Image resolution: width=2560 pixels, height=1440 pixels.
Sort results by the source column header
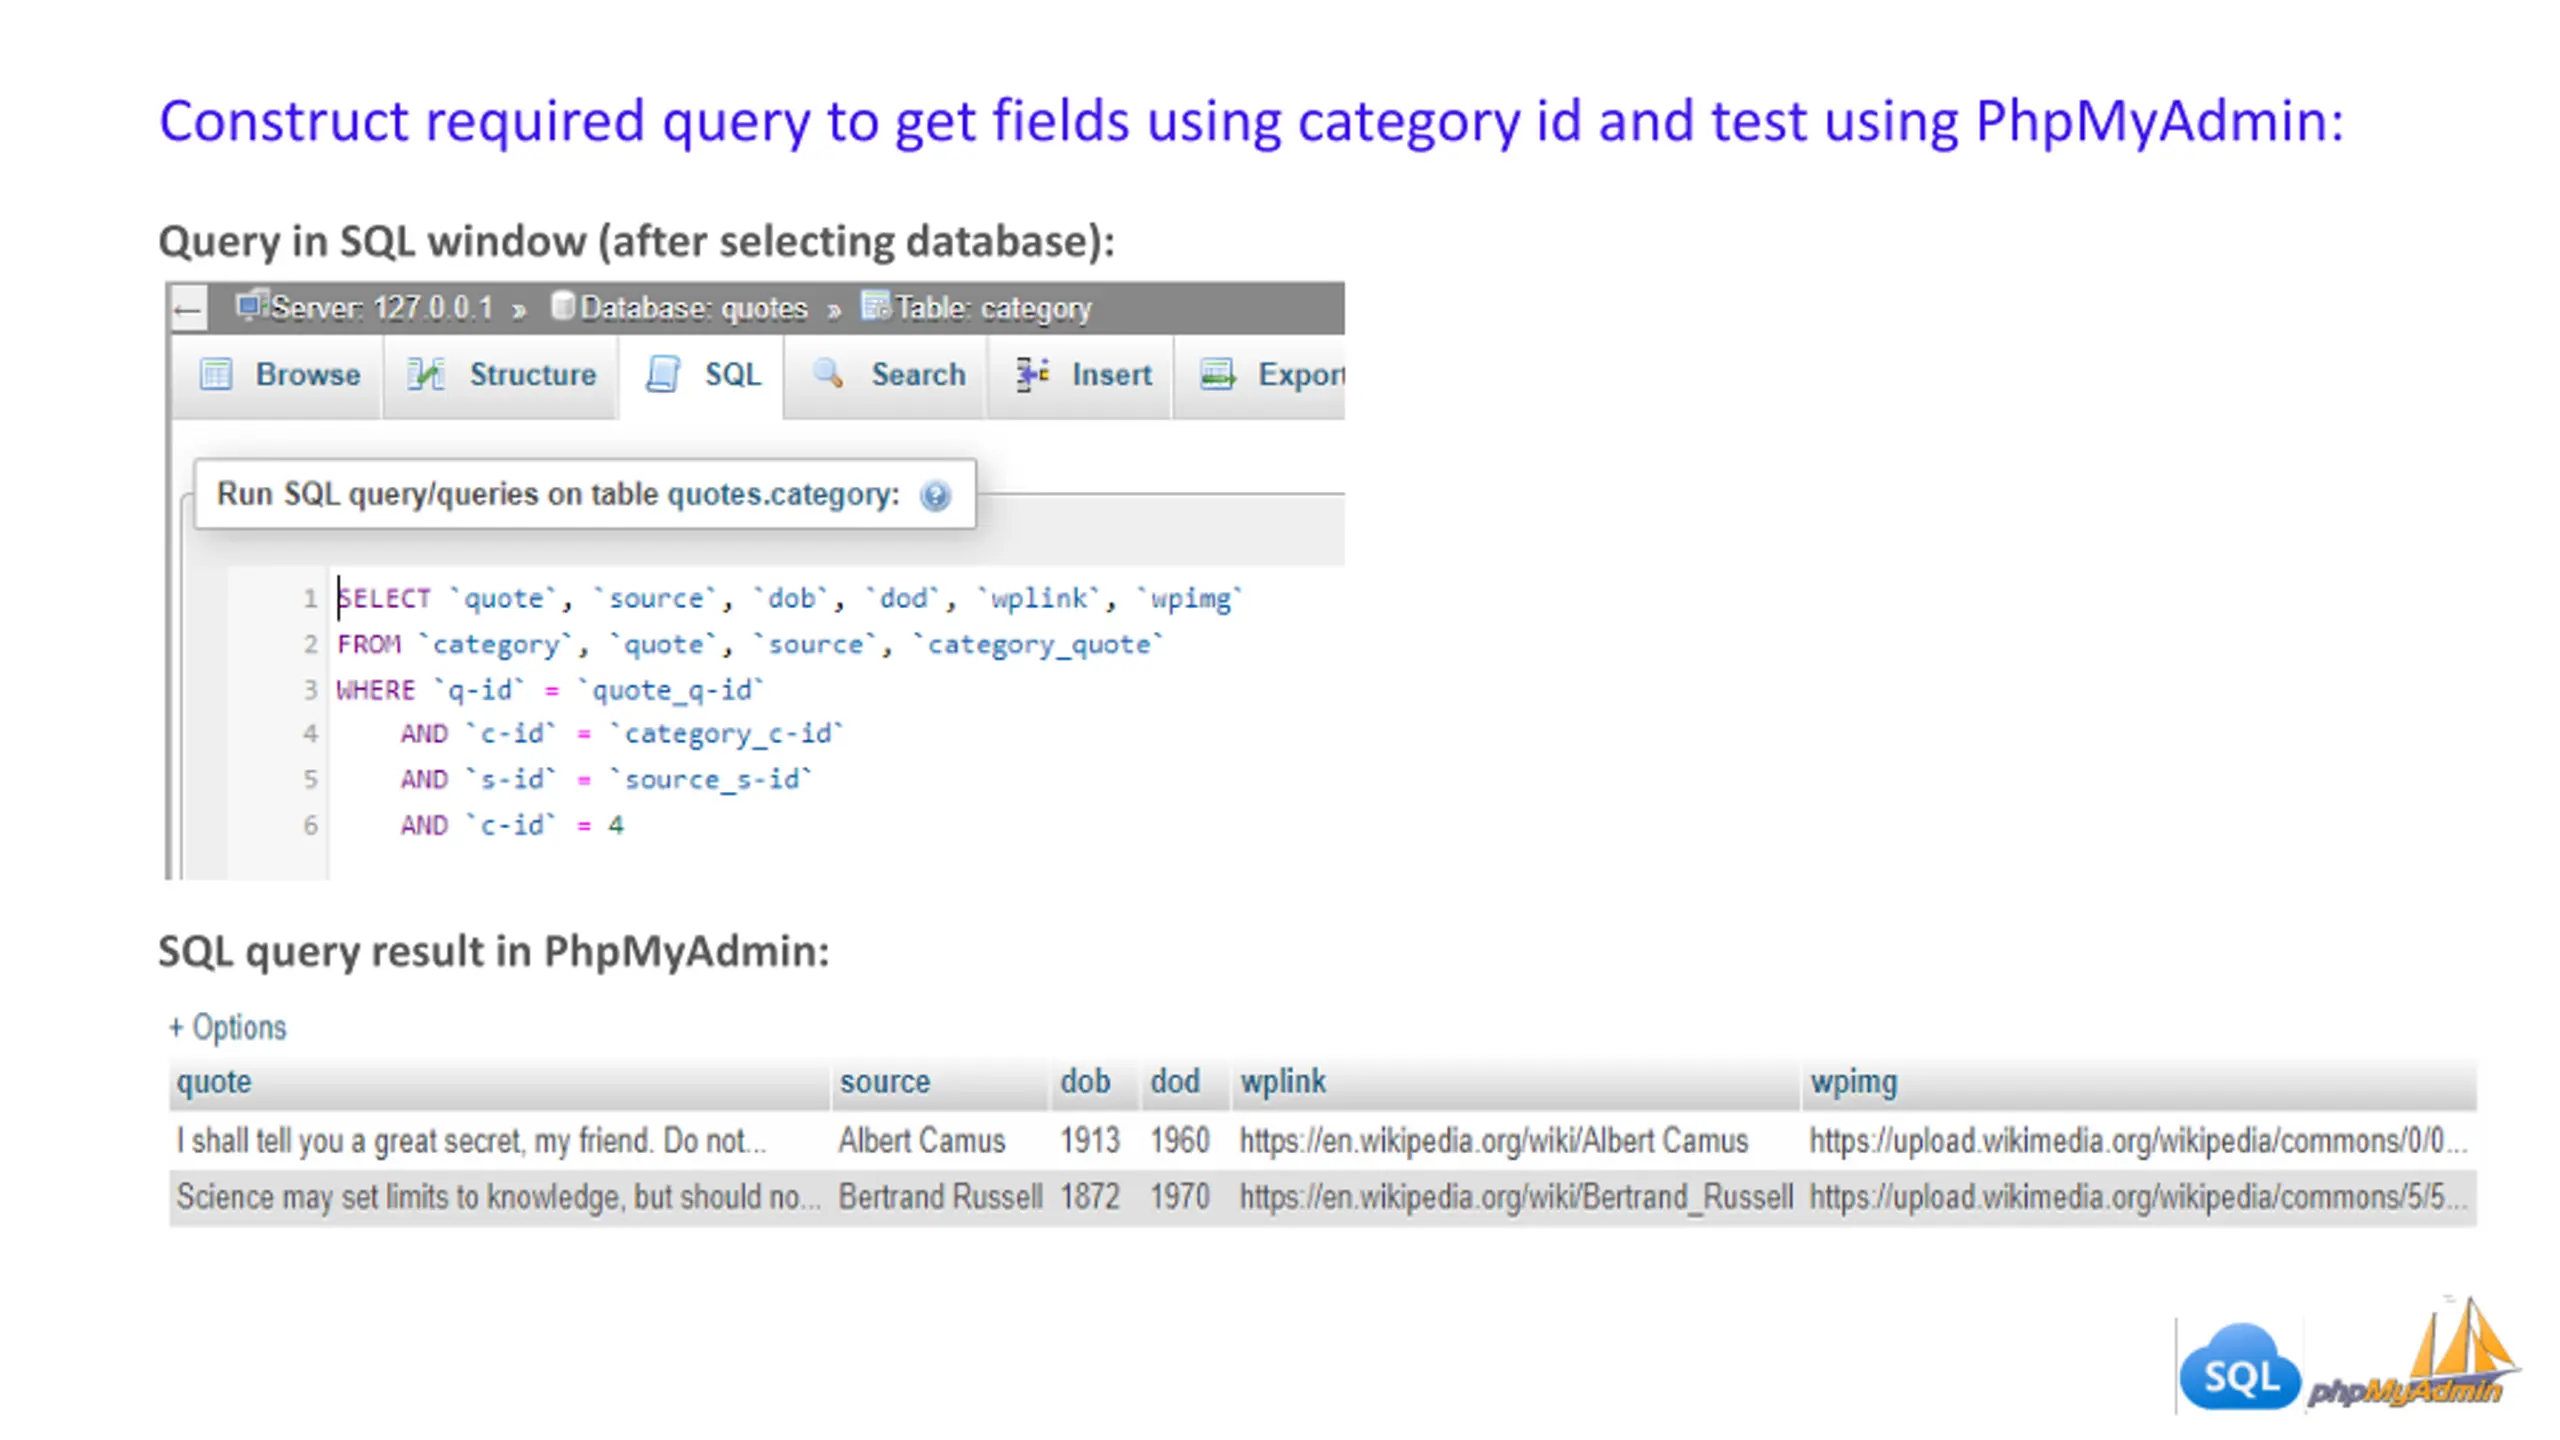(885, 1081)
